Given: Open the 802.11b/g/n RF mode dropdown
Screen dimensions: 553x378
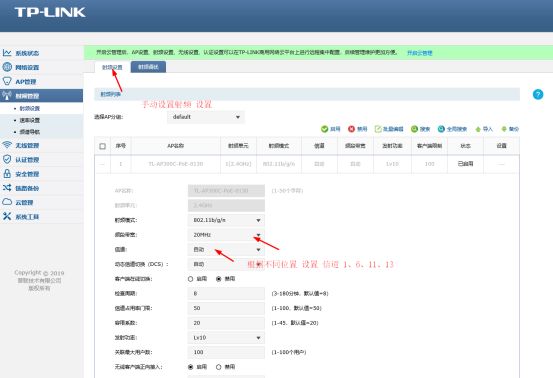Looking at the screenshot, I should click(226, 220).
